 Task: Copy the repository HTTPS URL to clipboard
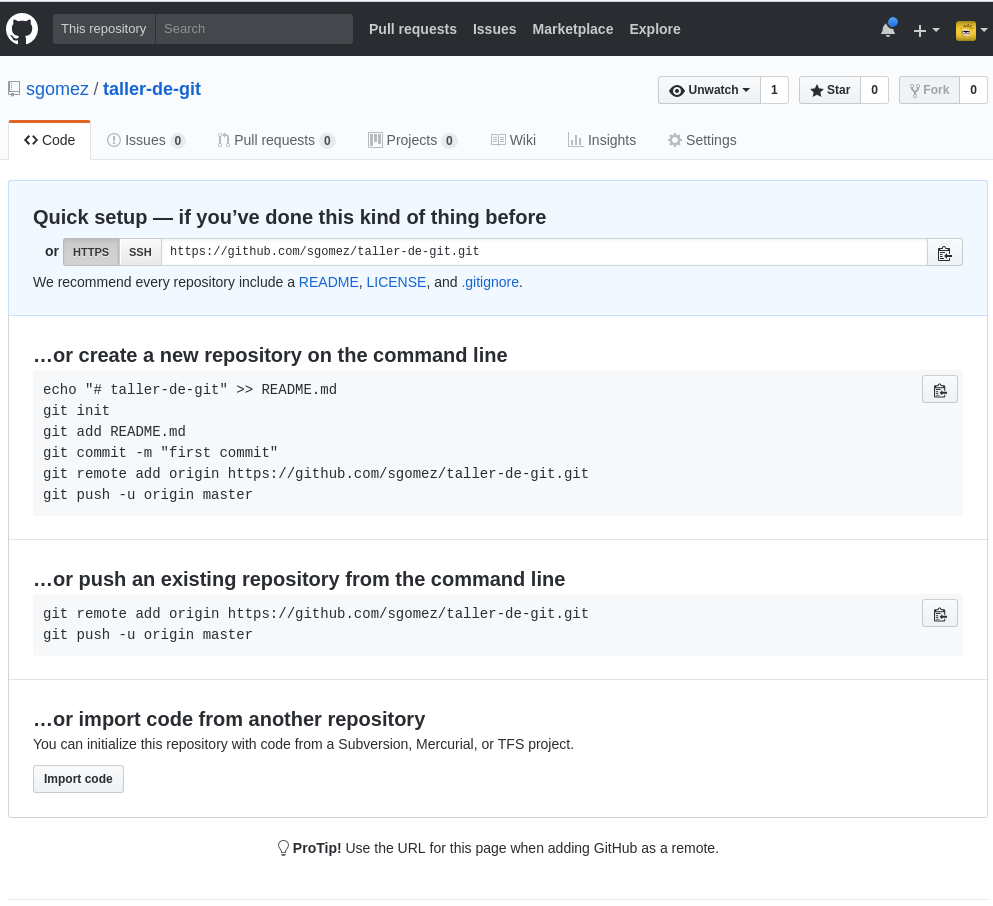[944, 253]
